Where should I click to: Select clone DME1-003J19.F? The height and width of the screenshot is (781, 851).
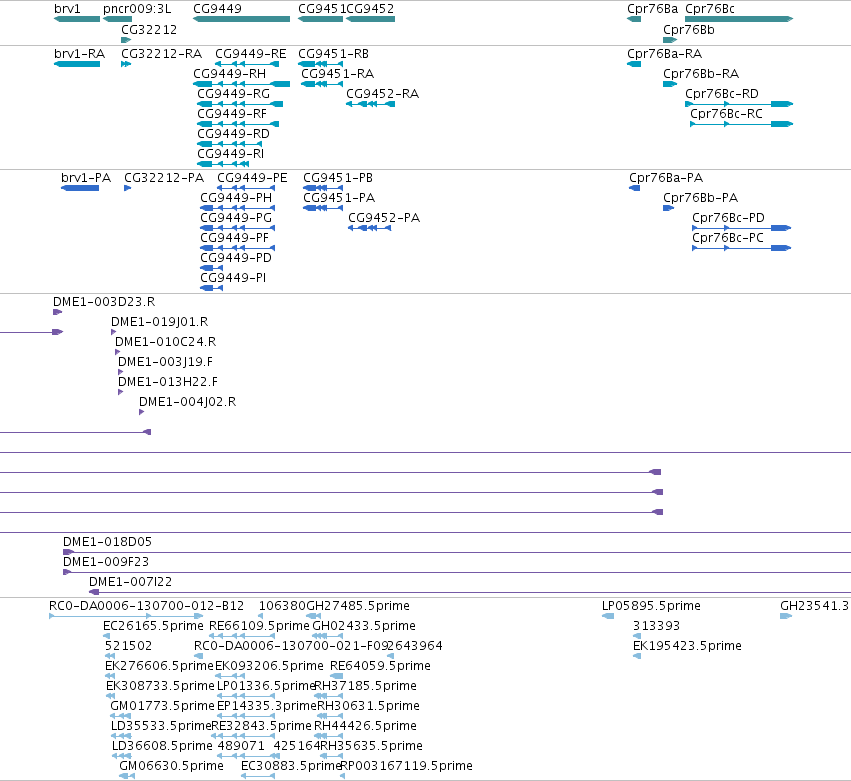[166, 361]
